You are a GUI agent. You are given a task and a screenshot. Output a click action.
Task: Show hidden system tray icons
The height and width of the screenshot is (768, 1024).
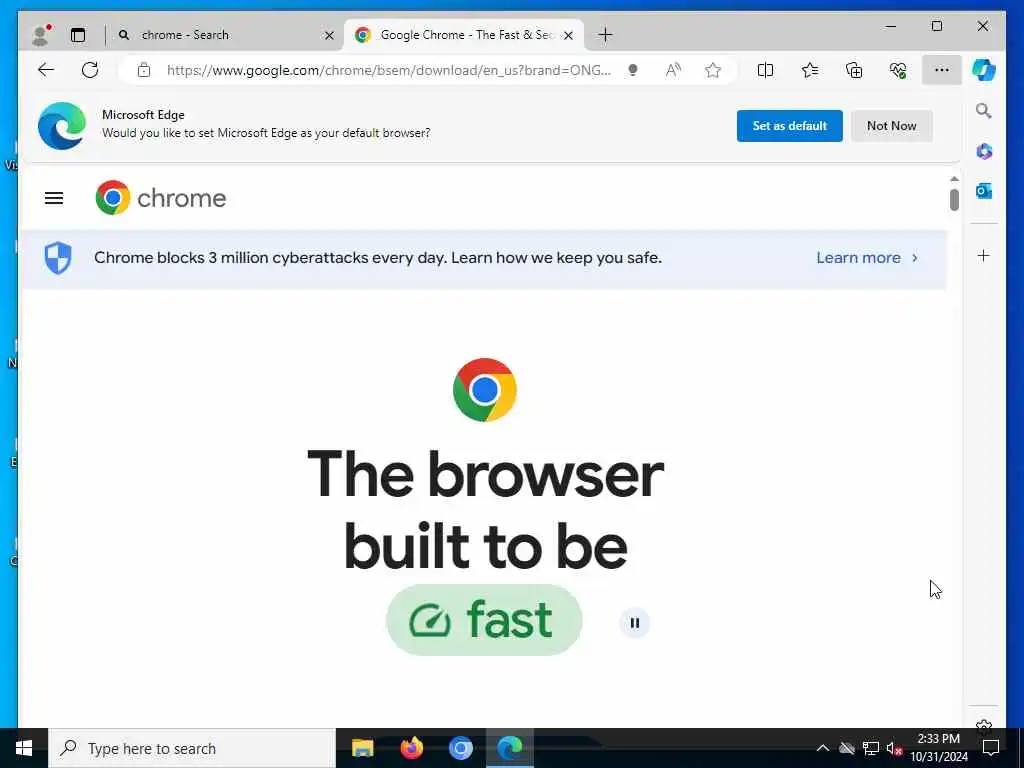tap(823, 748)
